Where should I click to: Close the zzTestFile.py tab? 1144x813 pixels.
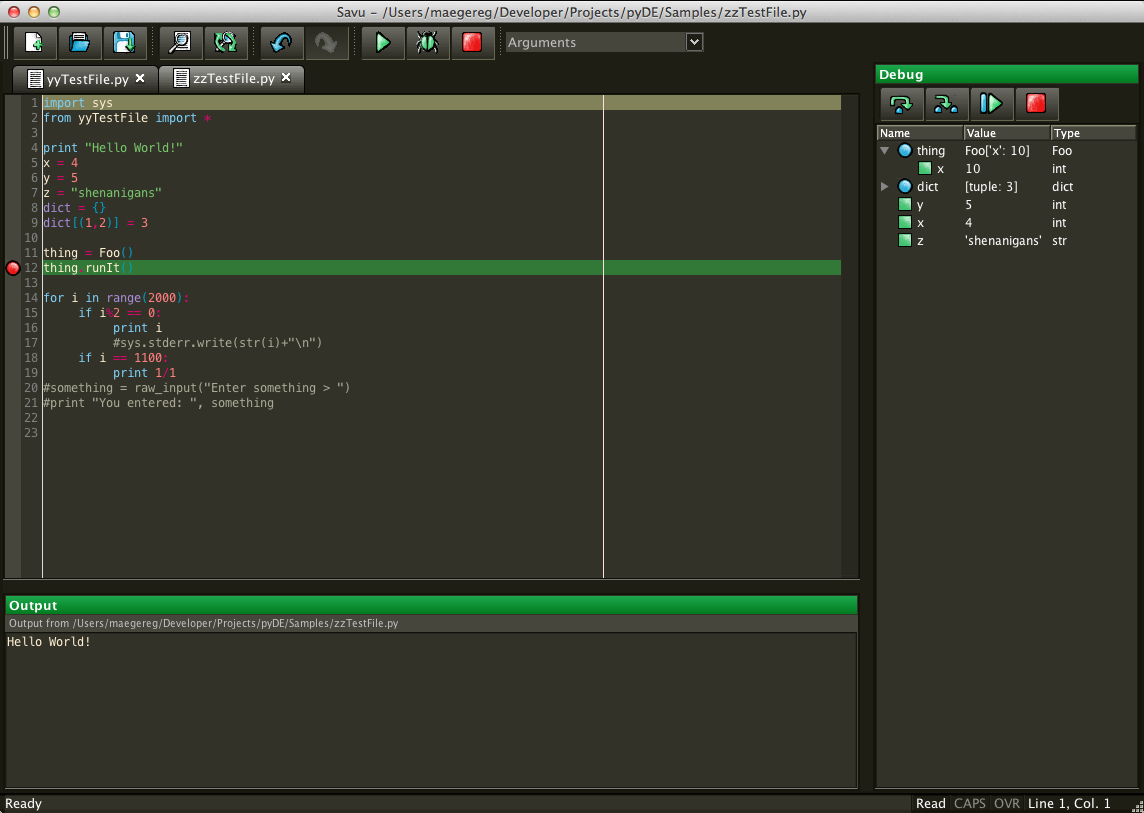286,78
